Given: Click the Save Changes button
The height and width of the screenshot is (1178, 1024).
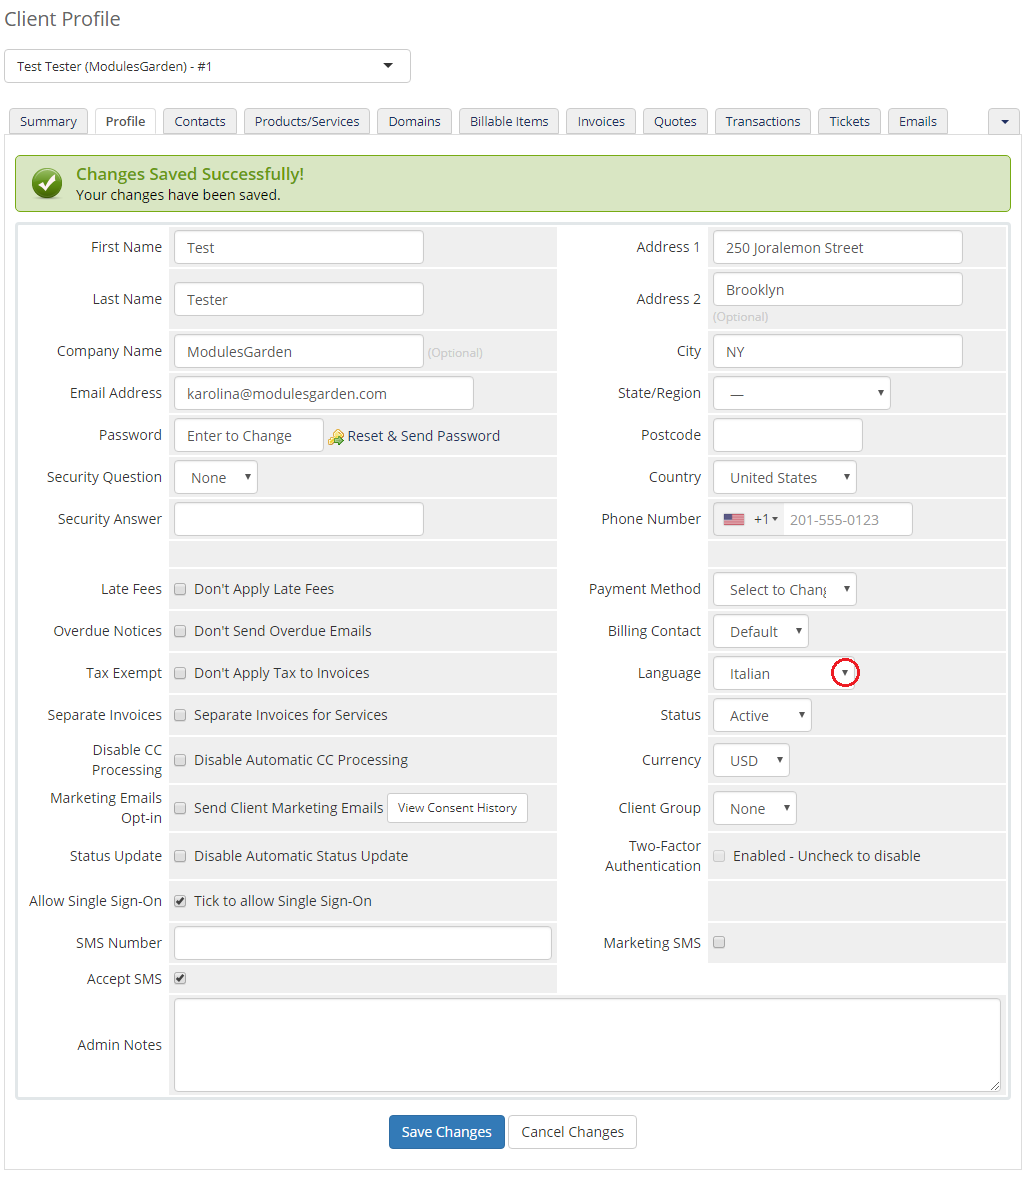Looking at the screenshot, I should pyautogui.click(x=446, y=1132).
